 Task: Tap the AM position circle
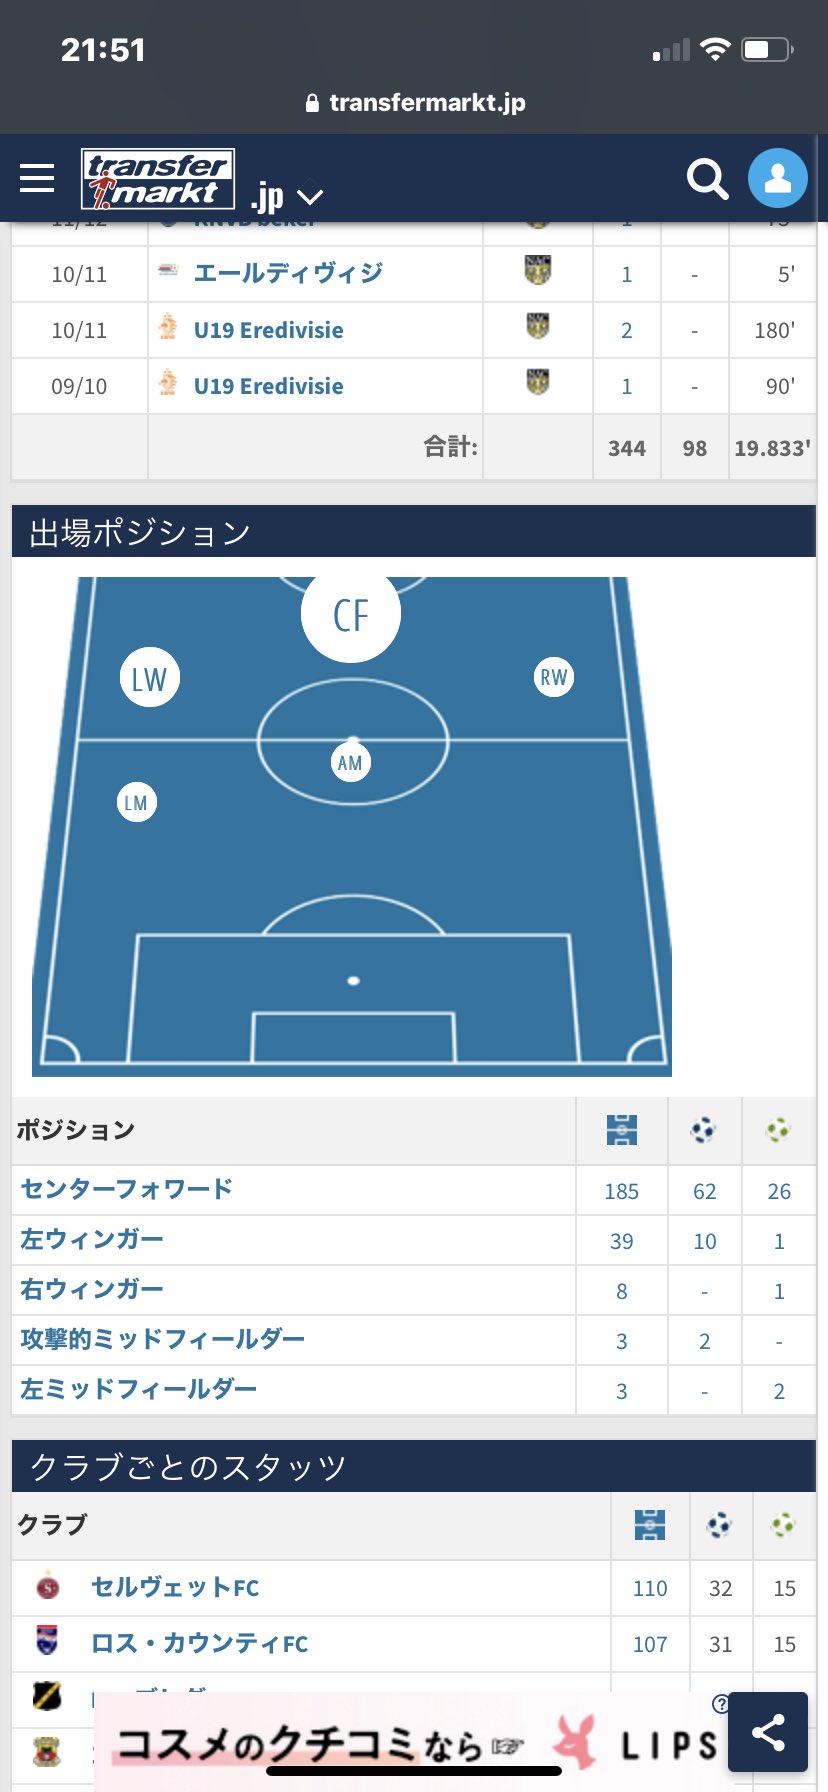tap(350, 763)
